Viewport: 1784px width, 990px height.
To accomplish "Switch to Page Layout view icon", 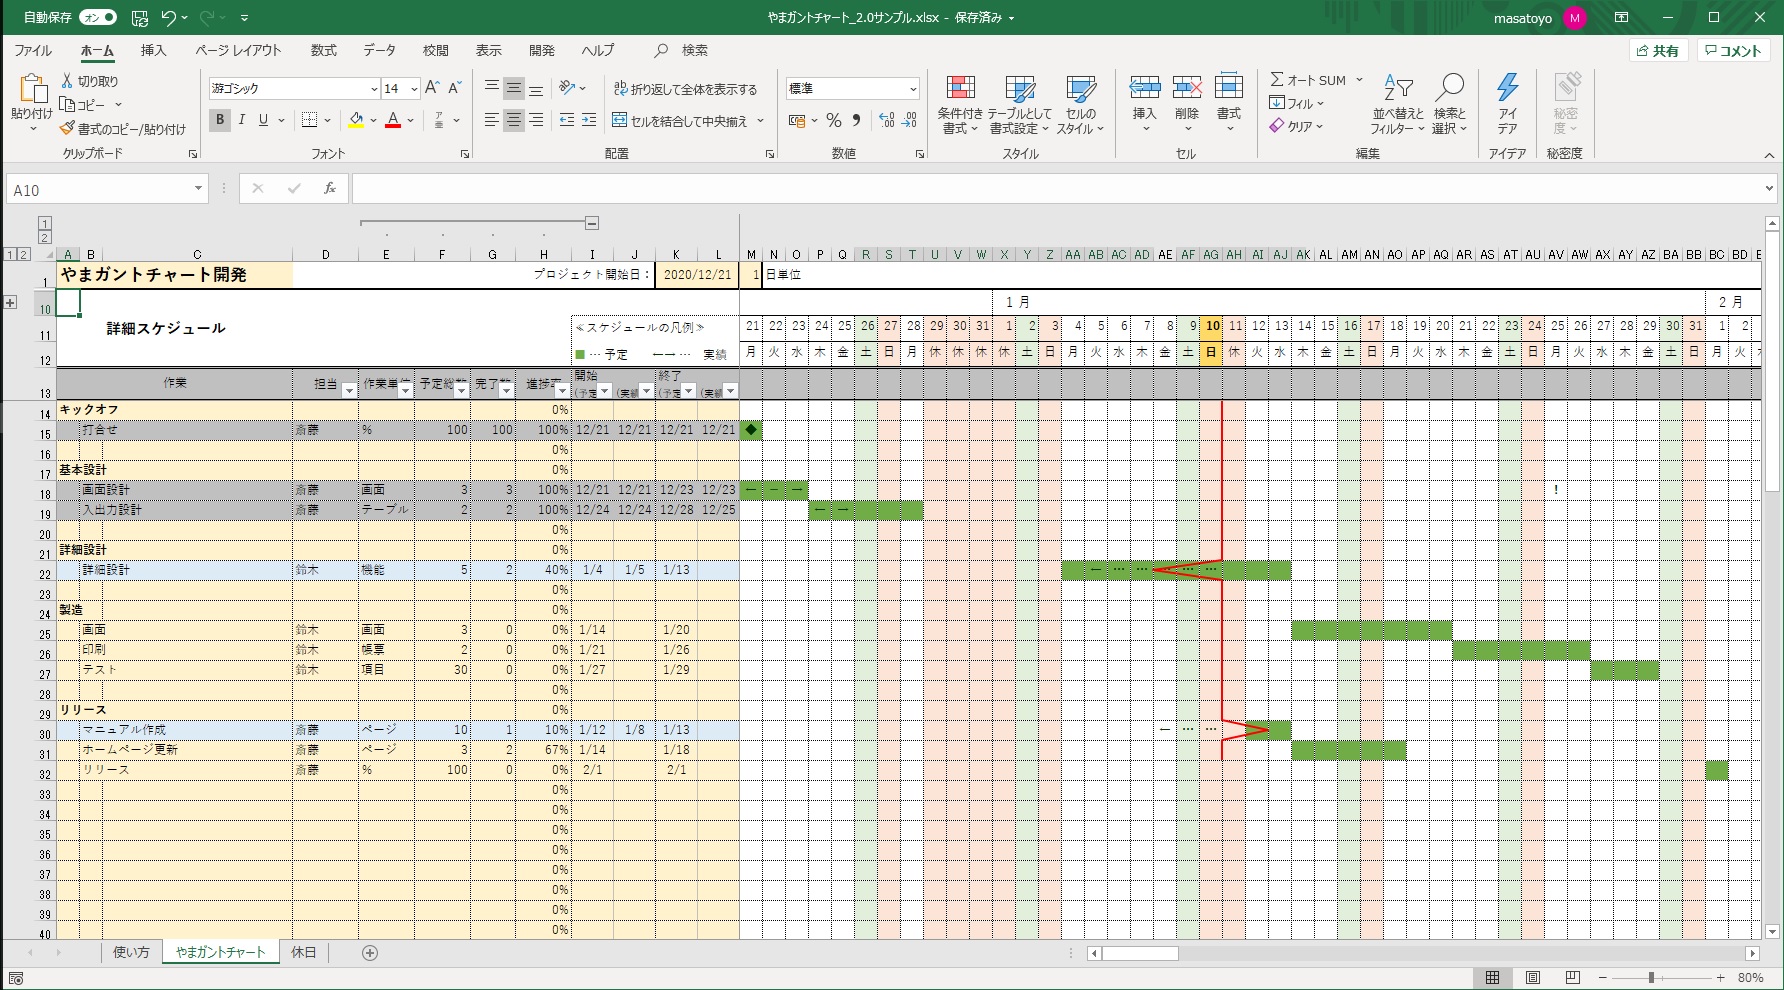I will click(1533, 977).
